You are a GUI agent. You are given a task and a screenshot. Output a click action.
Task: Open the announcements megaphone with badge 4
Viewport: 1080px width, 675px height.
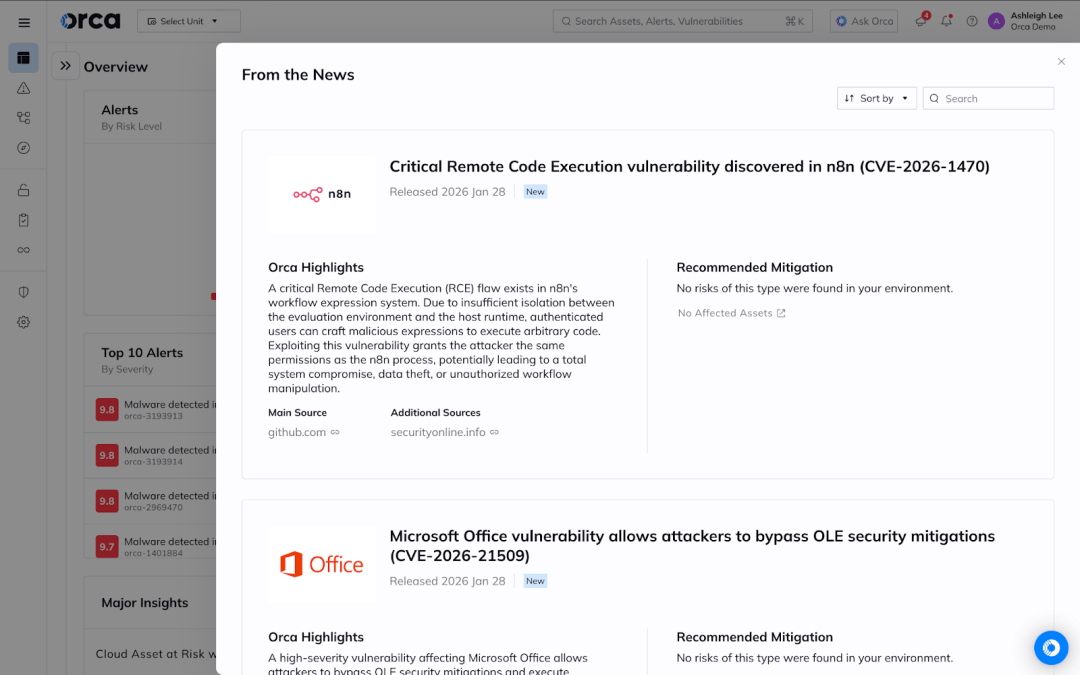tap(920, 21)
